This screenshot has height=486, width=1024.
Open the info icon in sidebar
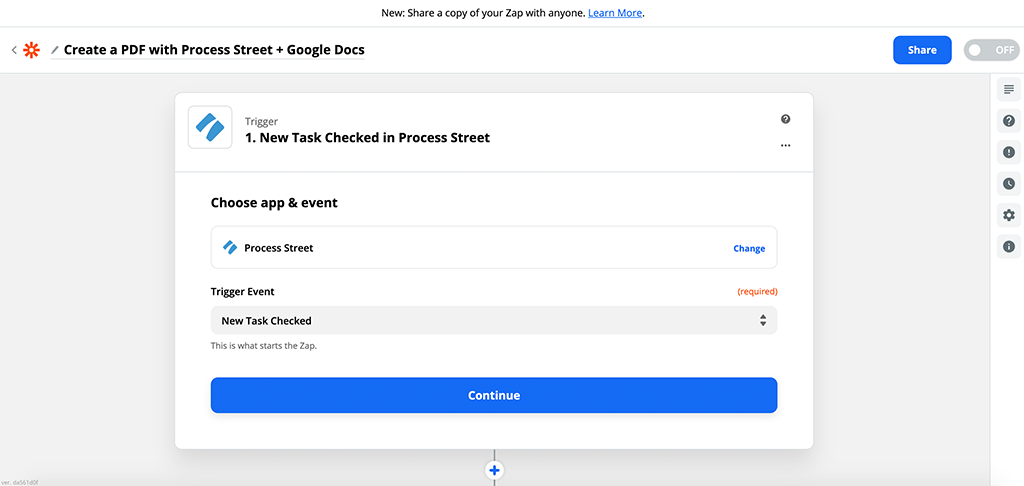click(1008, 246)
